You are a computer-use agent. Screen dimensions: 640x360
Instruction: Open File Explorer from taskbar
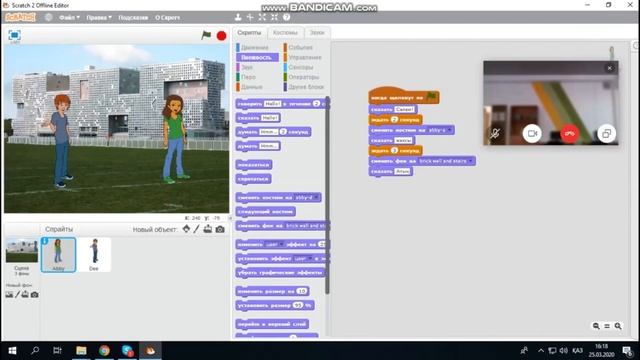click(81, 351)
